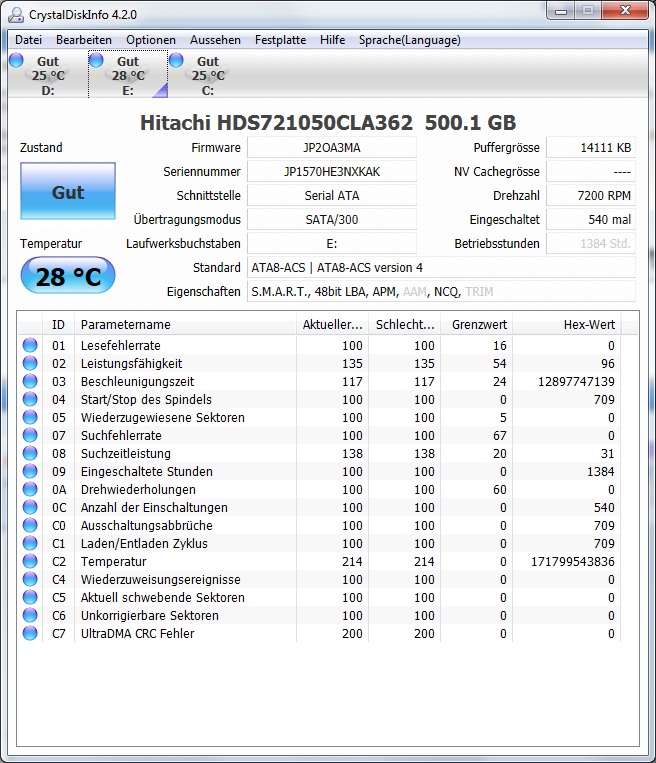Screen dimensions: 656x763
Task: Click status orb for Ausschaltungsabbrüche row
Action: pyautogui.click(x=30, y=525)
